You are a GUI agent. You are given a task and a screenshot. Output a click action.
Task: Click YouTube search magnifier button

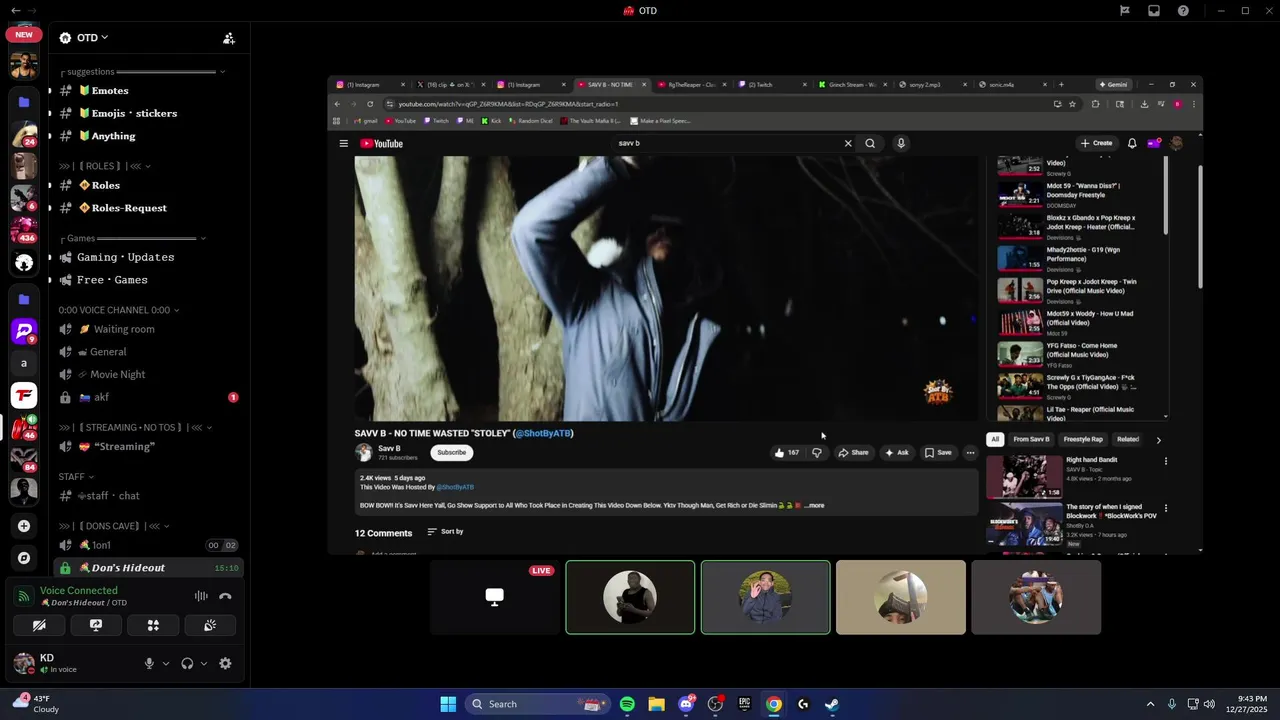(870, 143)
